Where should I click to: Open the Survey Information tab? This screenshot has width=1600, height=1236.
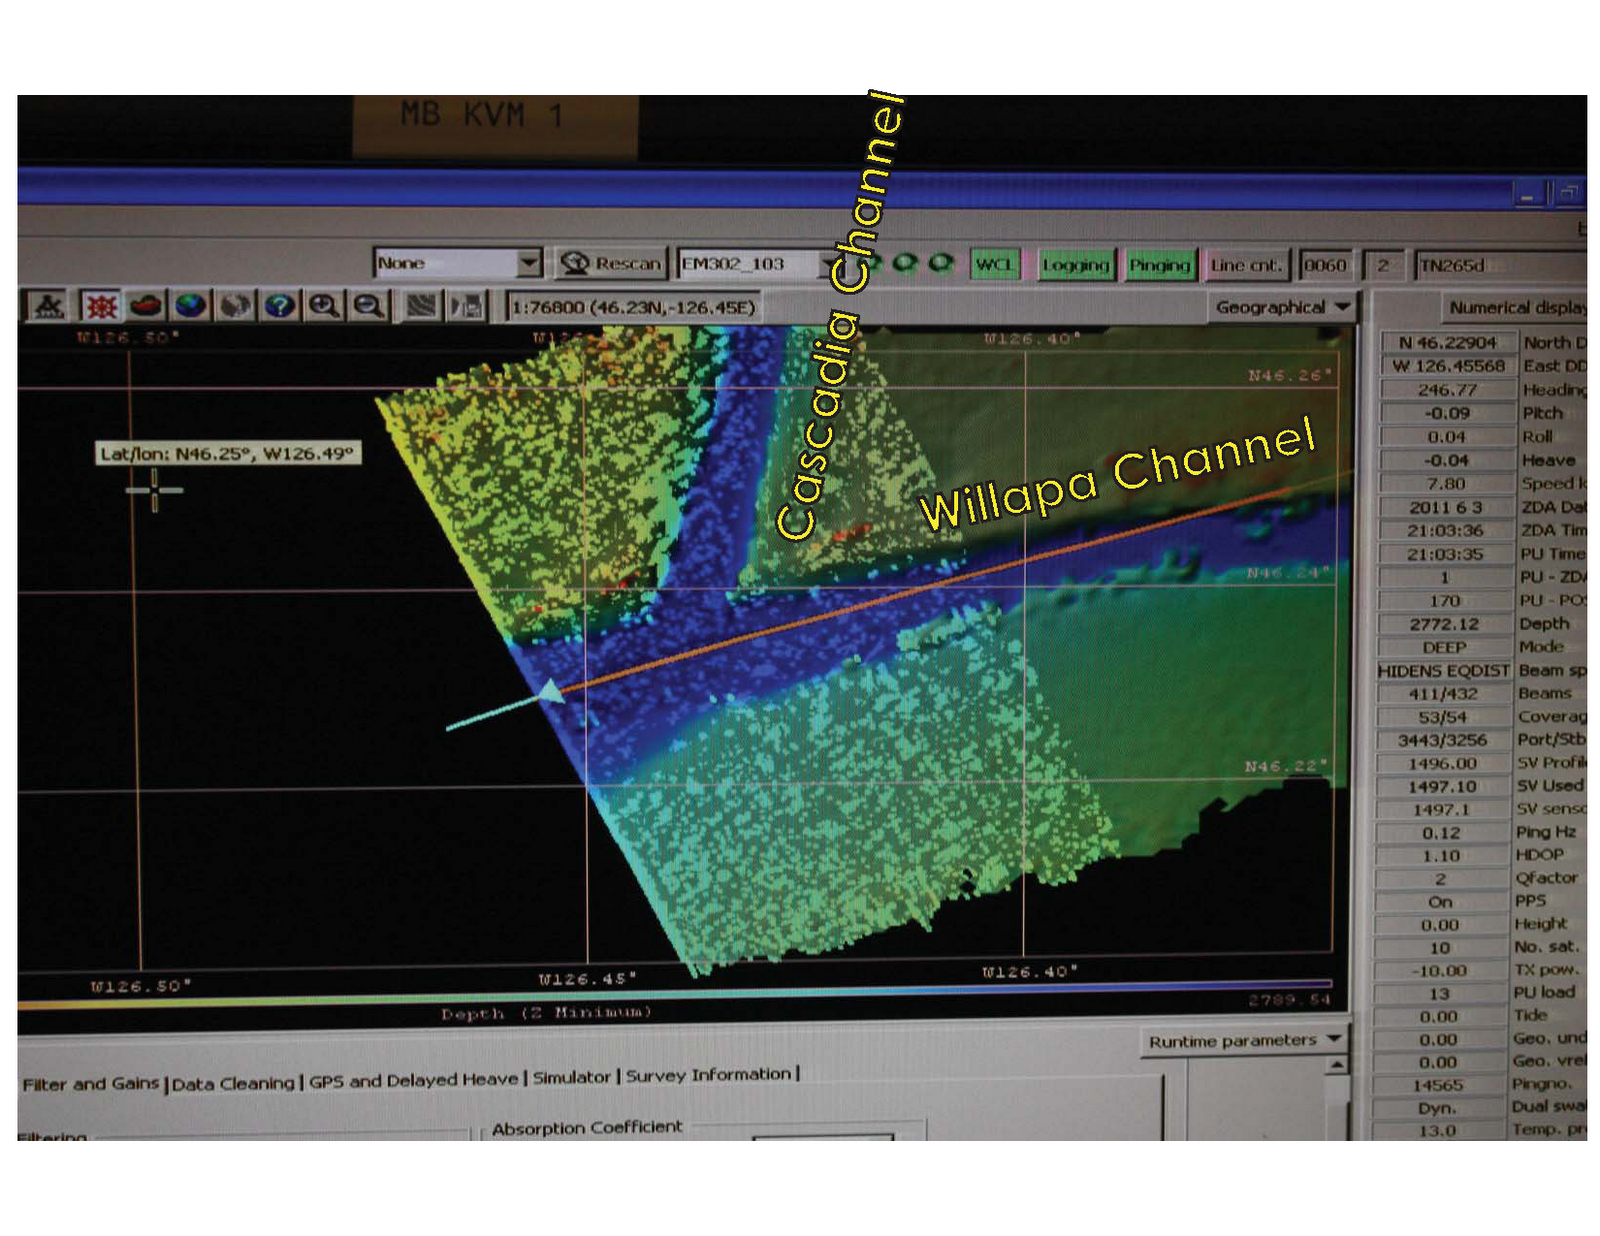click(x=708, y=1075)
